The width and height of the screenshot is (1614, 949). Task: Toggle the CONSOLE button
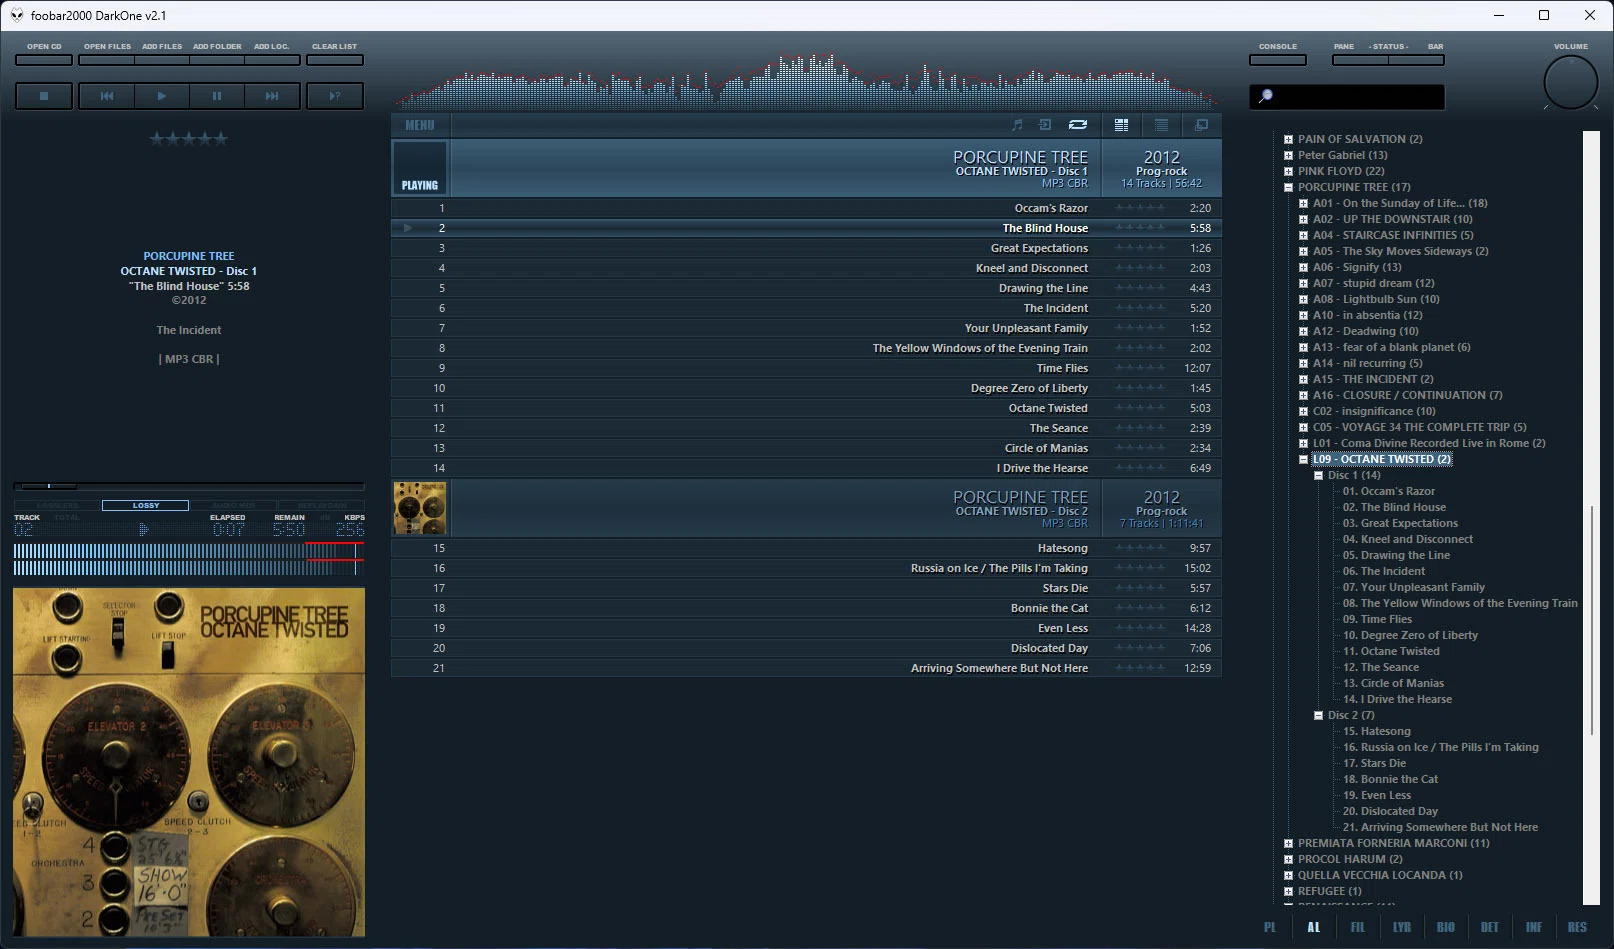(1278, 59)
